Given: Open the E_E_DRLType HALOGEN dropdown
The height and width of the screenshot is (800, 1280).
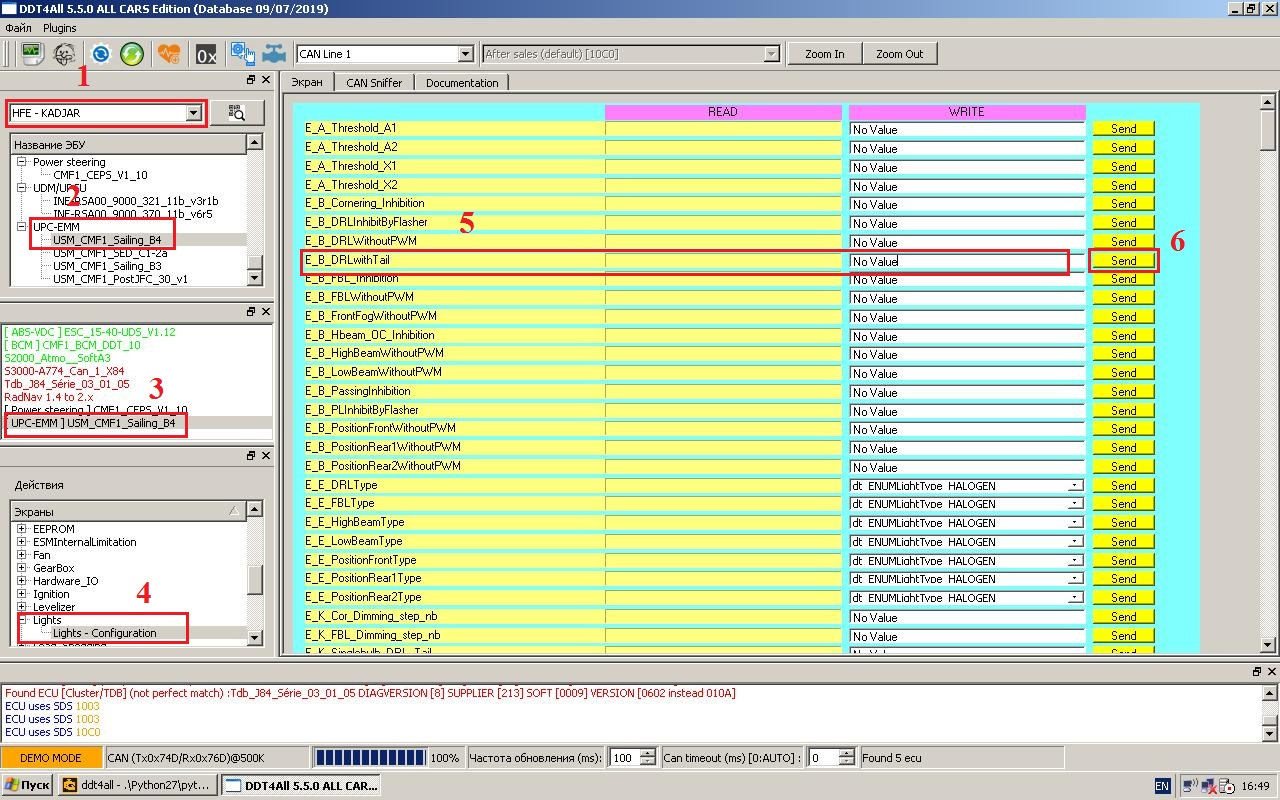Looking at the screenshot, I should tap(1074, 486).
